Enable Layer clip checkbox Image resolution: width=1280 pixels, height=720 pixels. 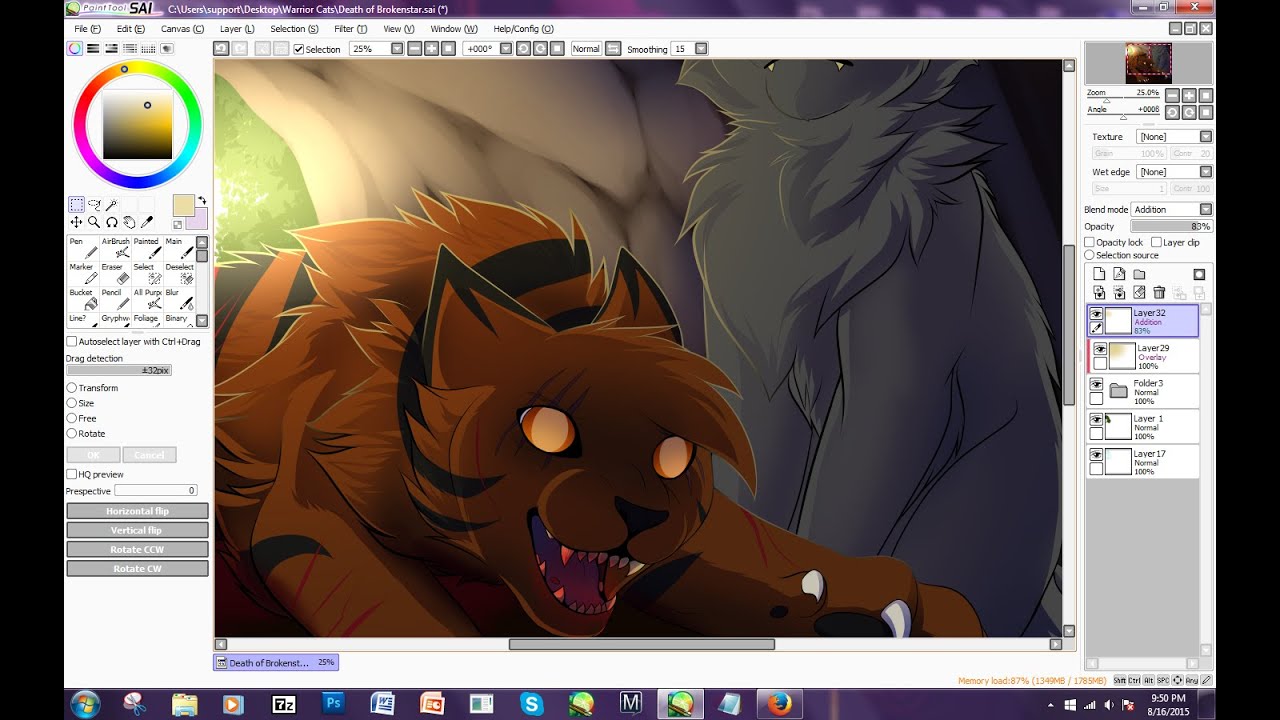[1156, 242]
